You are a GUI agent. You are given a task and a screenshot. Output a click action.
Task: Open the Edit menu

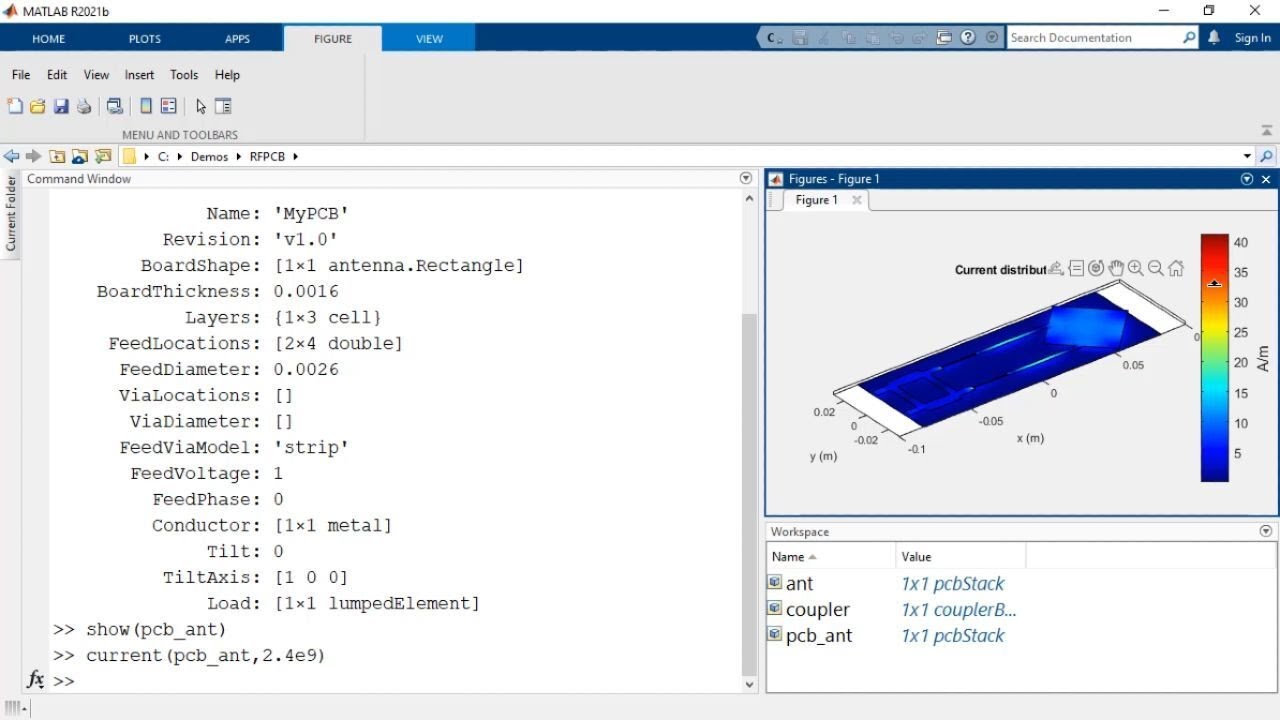tap(57, 75)
